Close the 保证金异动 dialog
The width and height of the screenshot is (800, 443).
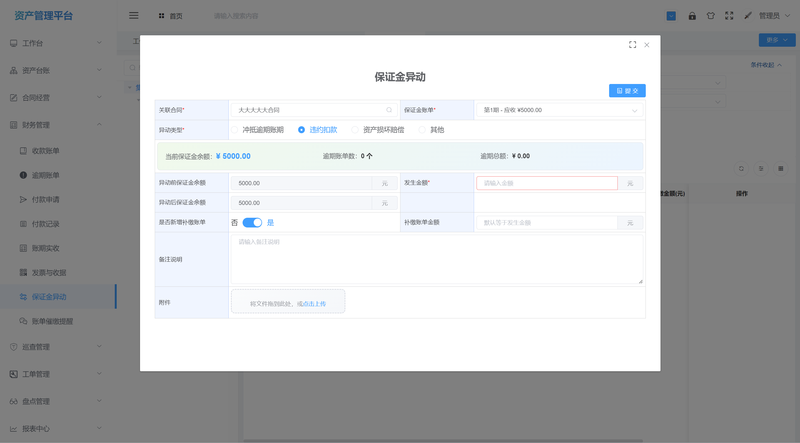[x=647, y=45]
